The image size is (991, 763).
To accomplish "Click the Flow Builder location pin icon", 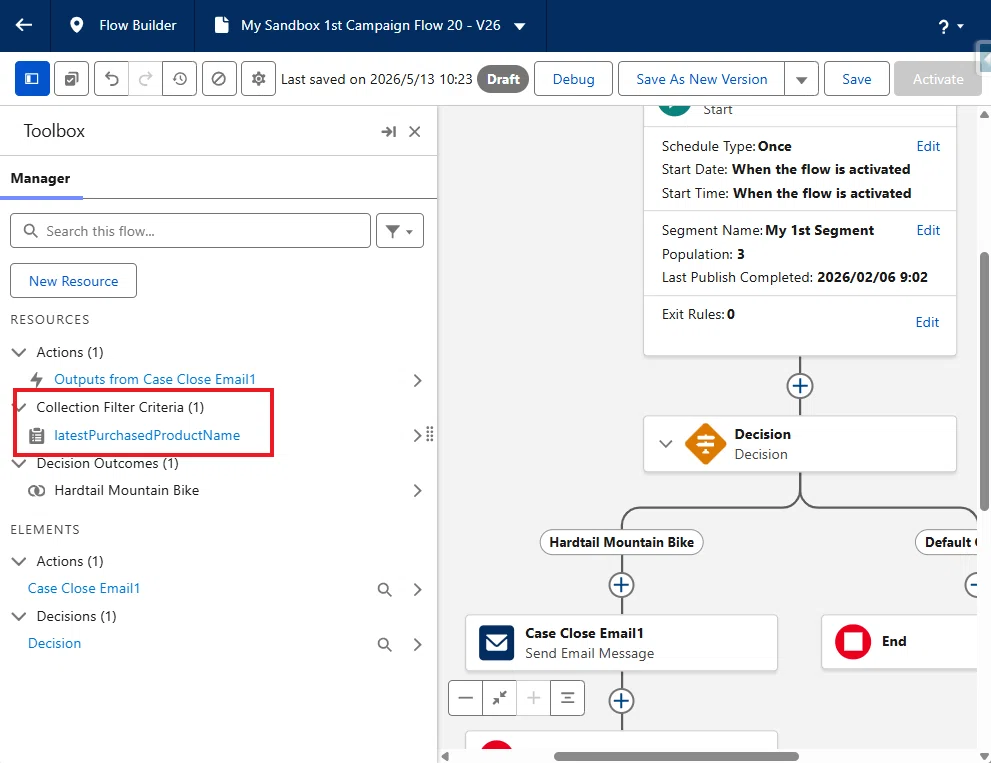I will (76, 25).
